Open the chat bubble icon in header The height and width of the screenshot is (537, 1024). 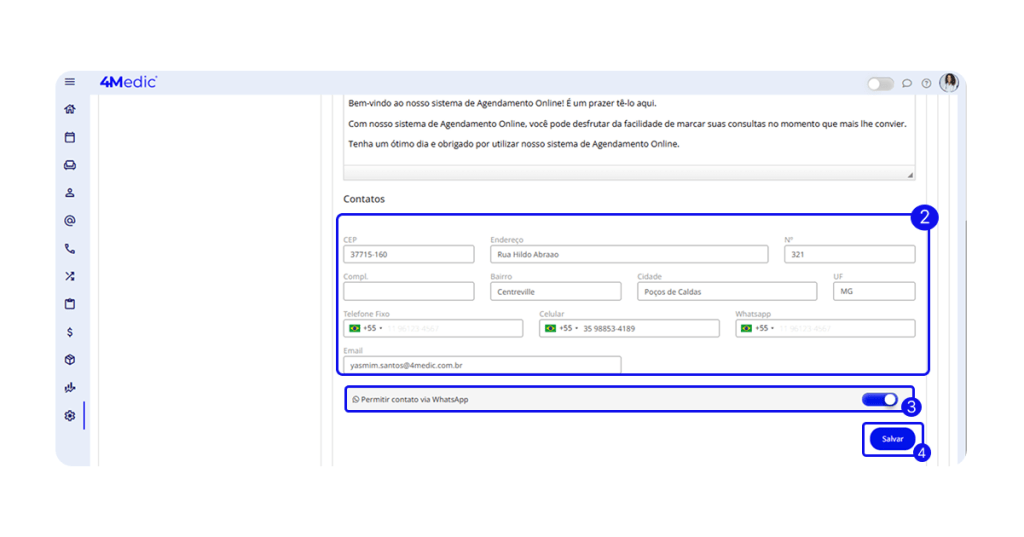coord(907,84)
